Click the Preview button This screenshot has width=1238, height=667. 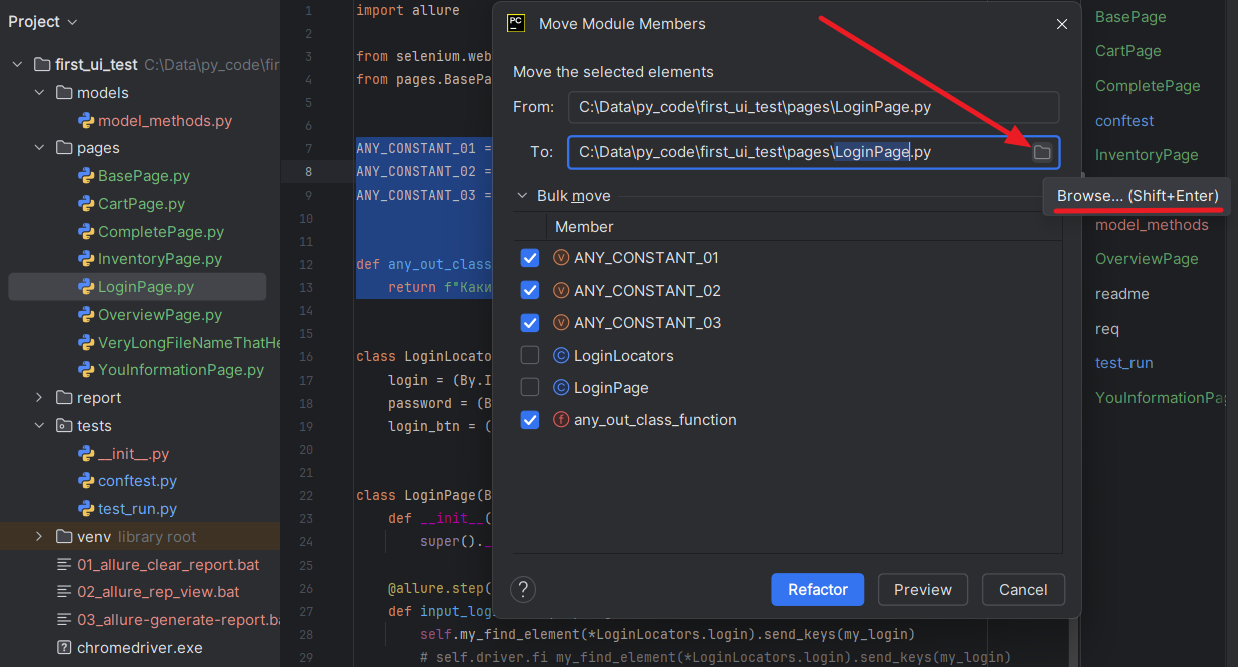922,589
